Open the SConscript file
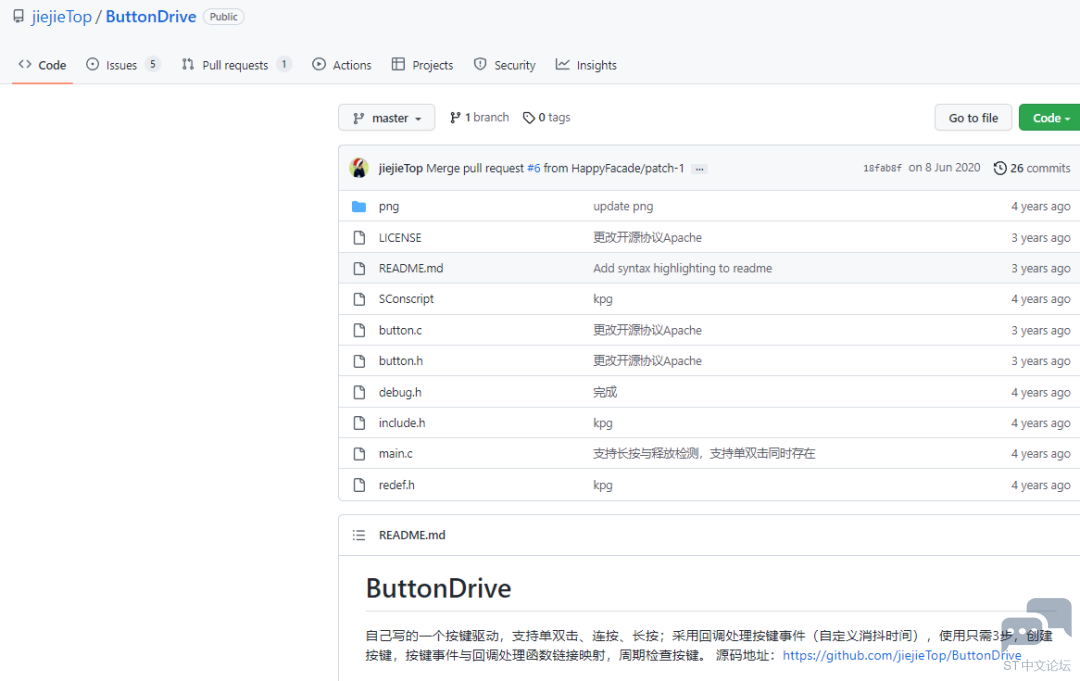This screenshot has width=1080, height=681. (x=406, y=299)
